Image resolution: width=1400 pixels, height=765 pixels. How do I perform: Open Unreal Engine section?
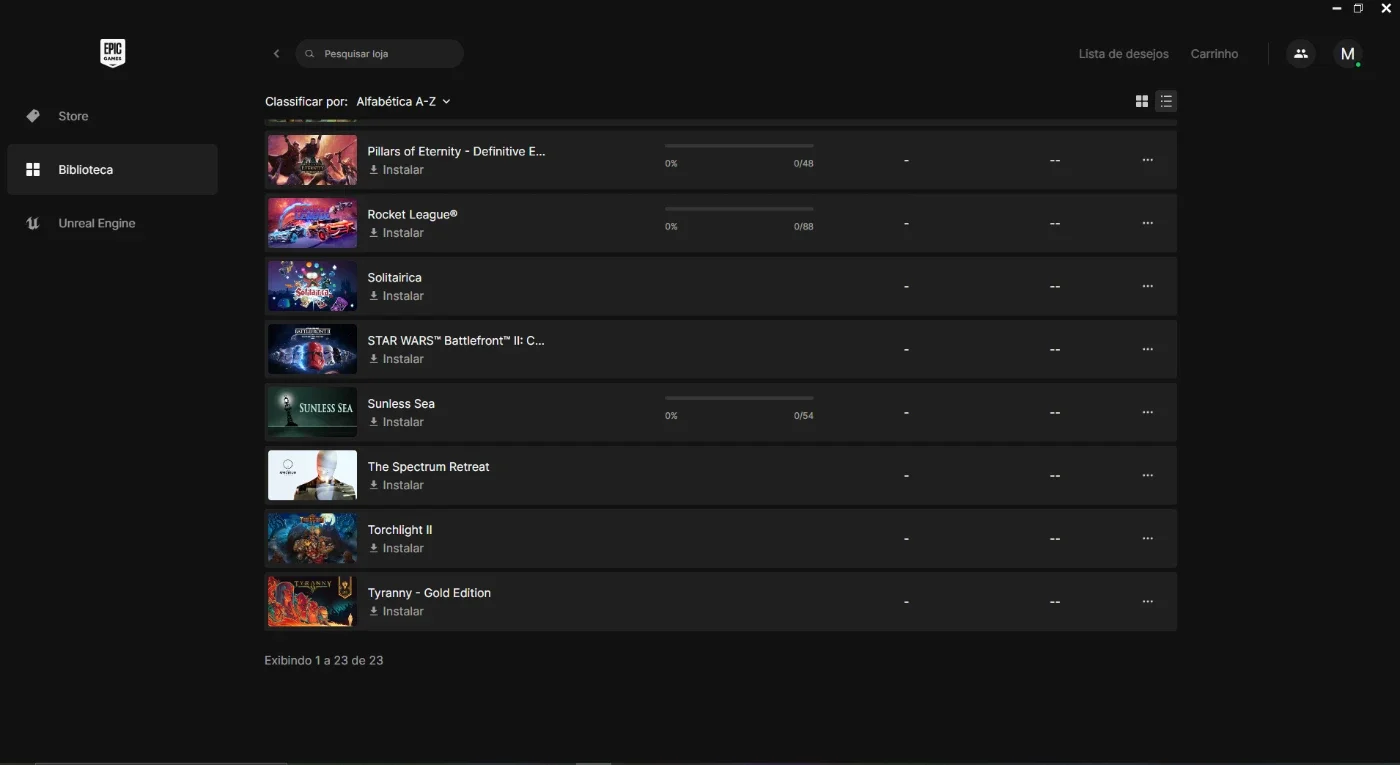point(112,223)
